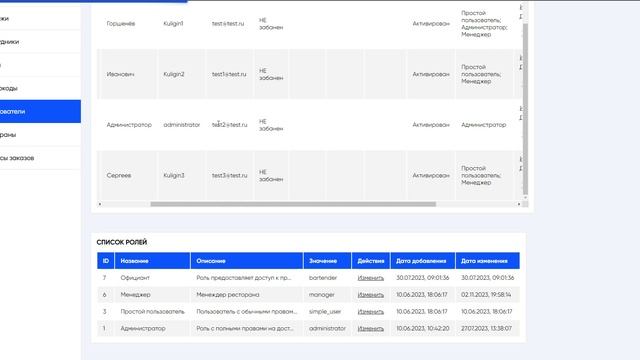Click description starting 'Роль с полными правами'
The width and height of the screenshot is (640, 360).
point(245,329)
